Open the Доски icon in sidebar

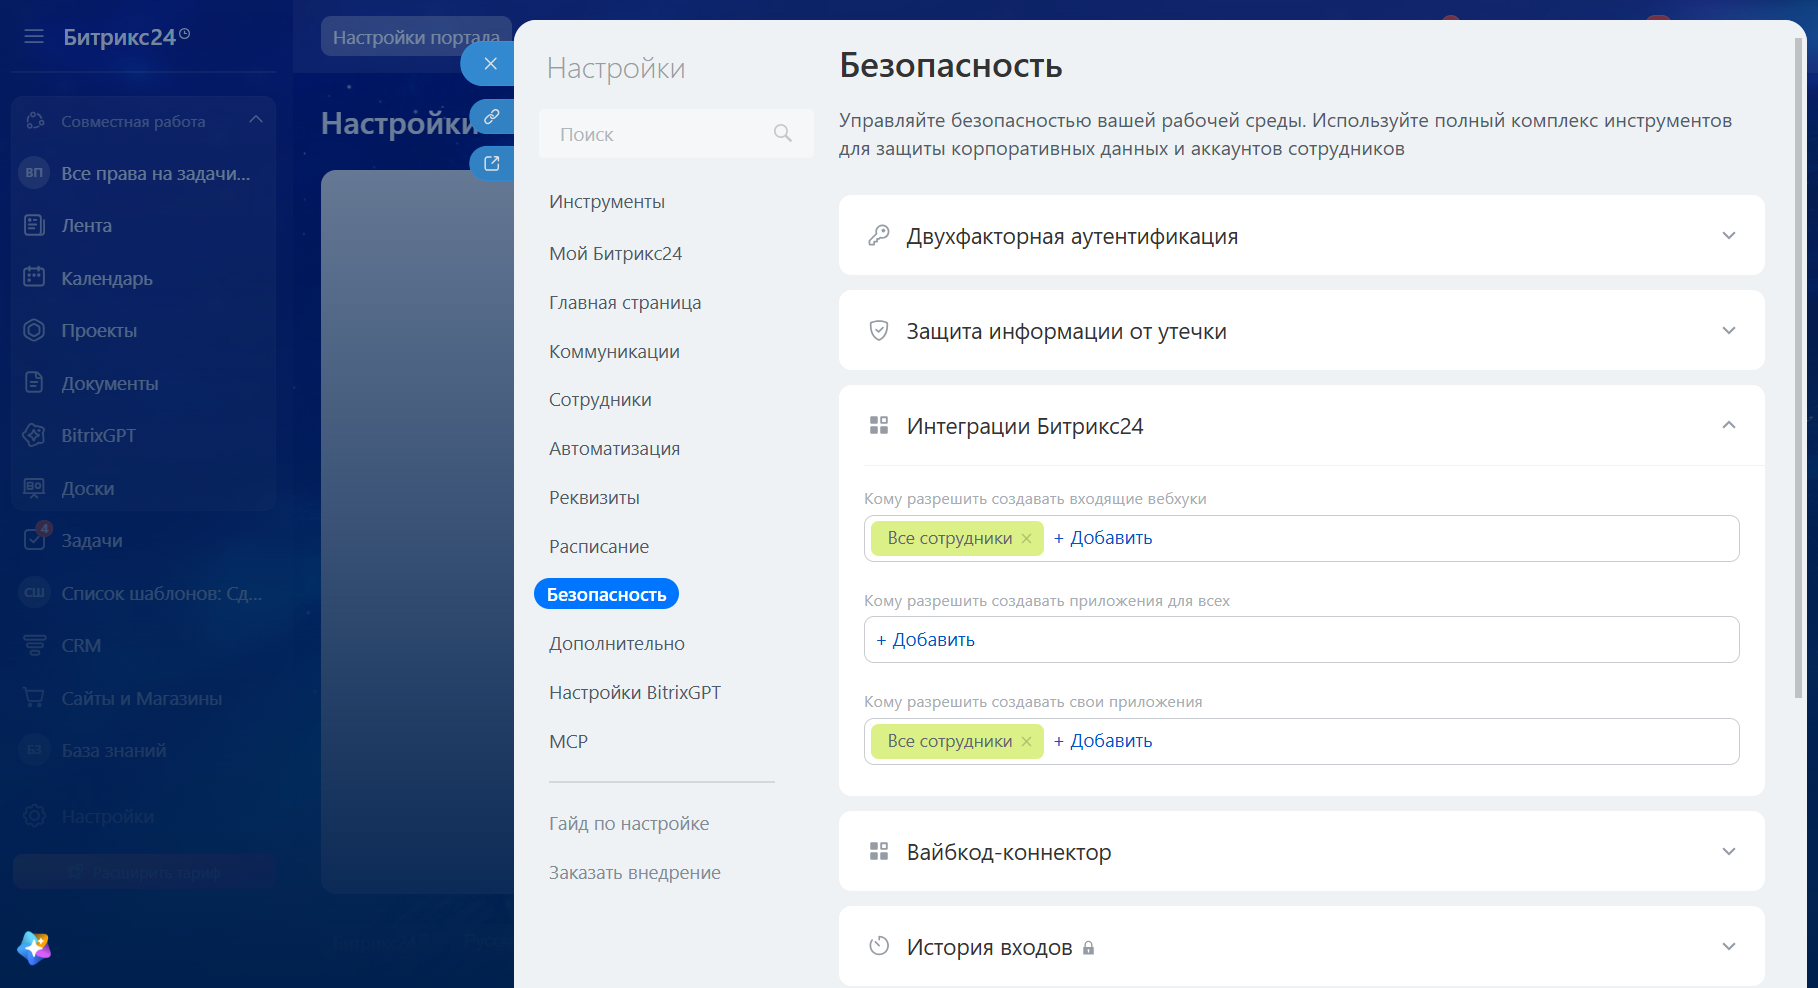[x=34, y=488]
